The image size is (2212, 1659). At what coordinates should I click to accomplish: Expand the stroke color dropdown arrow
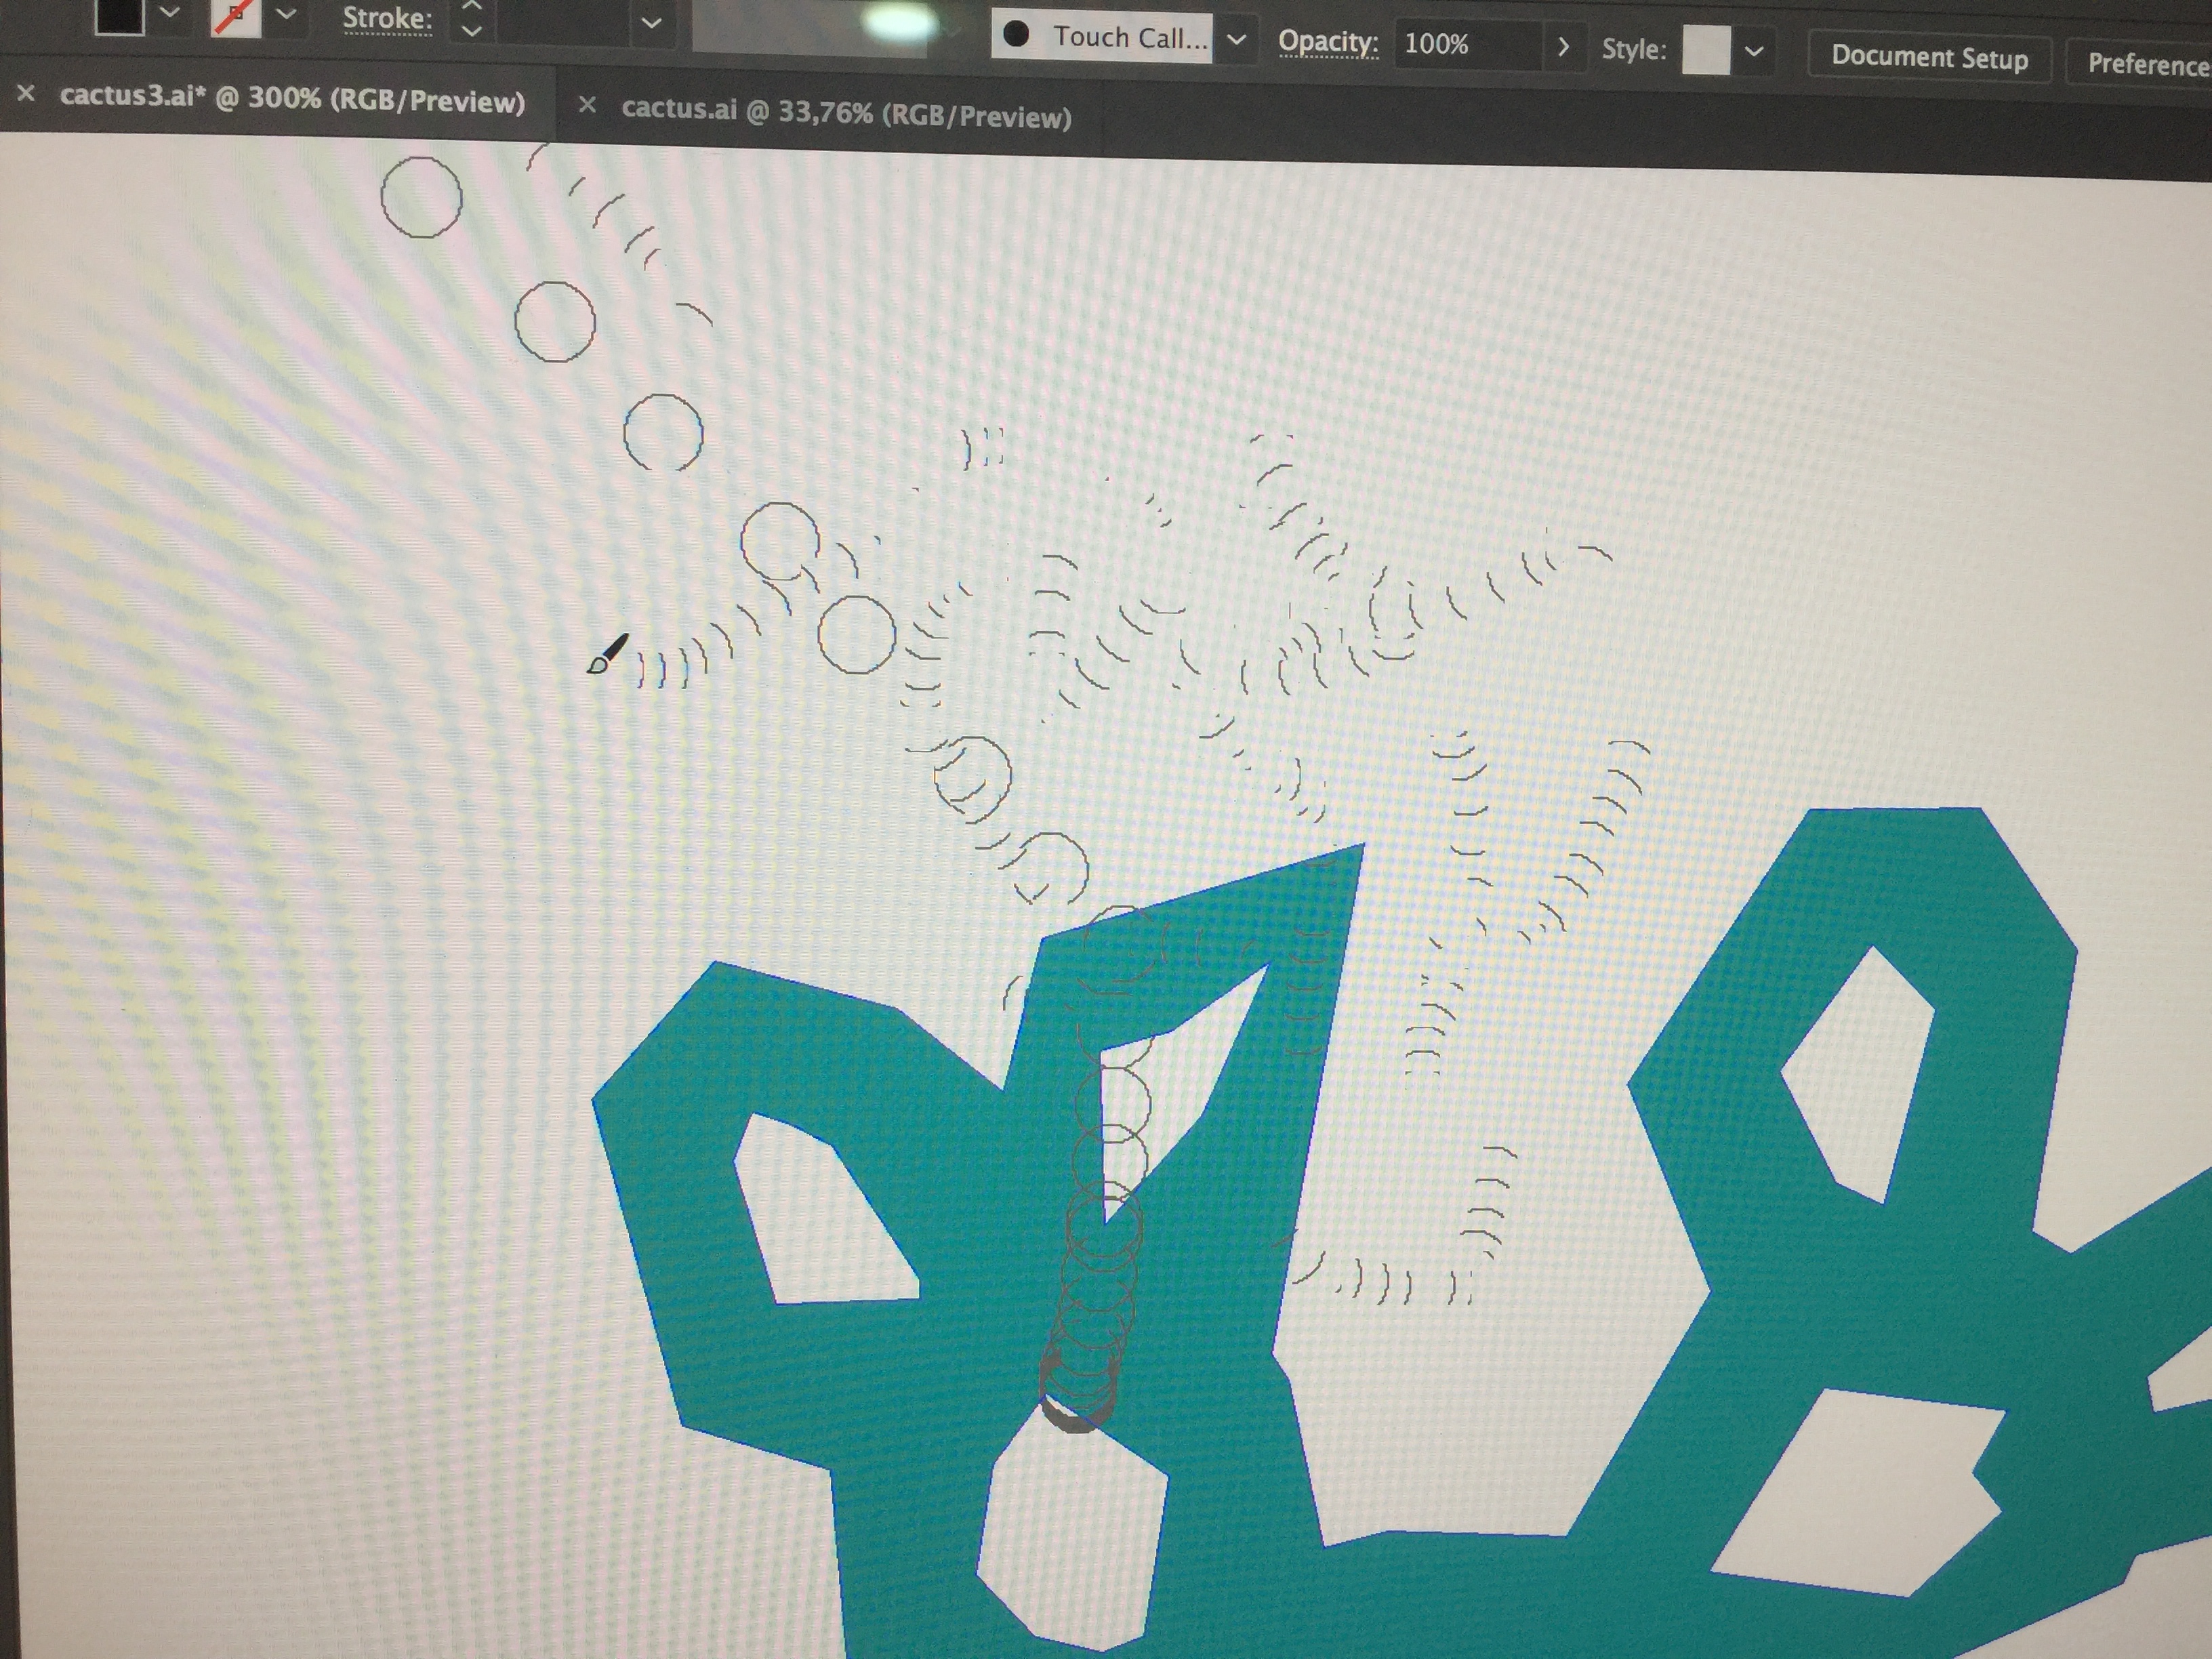pos(286,14)
